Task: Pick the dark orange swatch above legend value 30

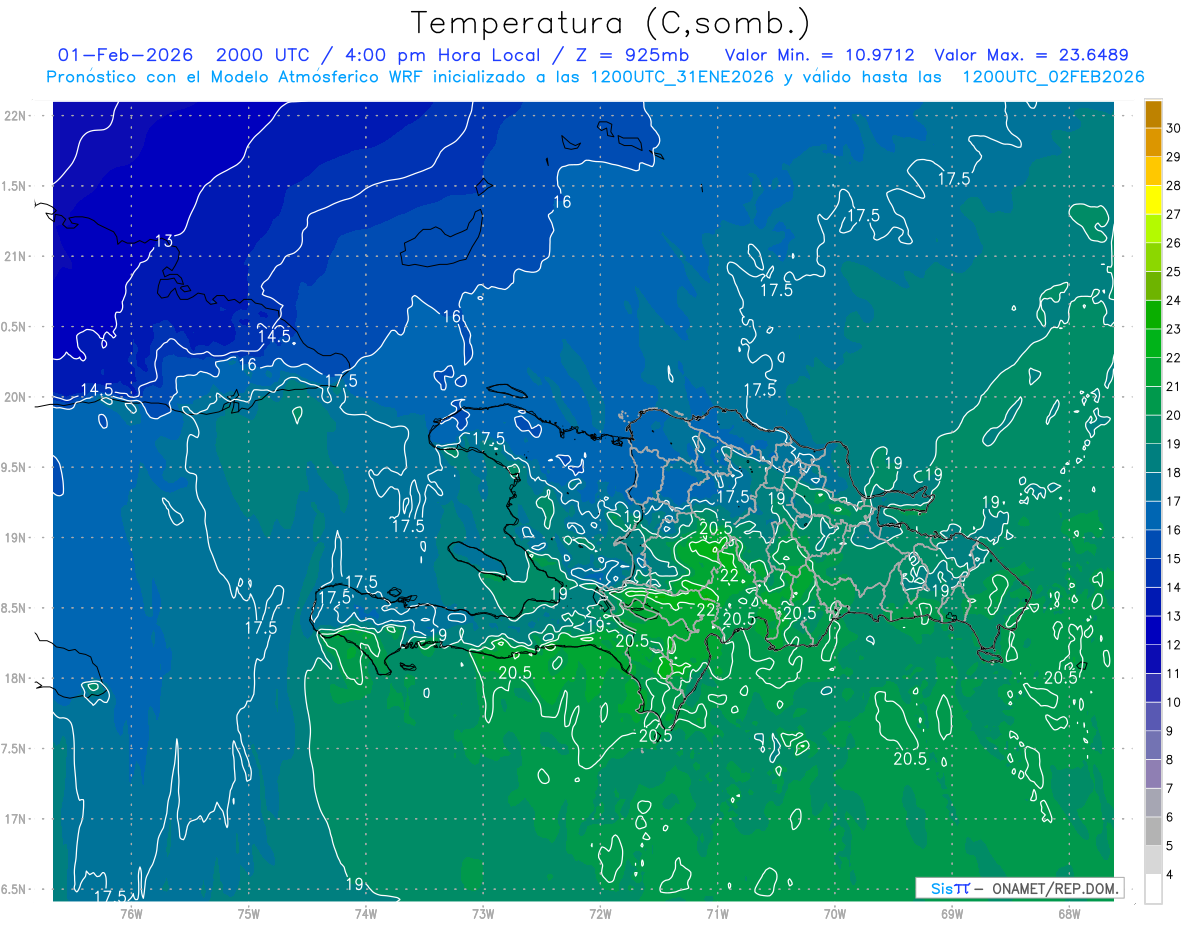Action: tap(1153, 114)
